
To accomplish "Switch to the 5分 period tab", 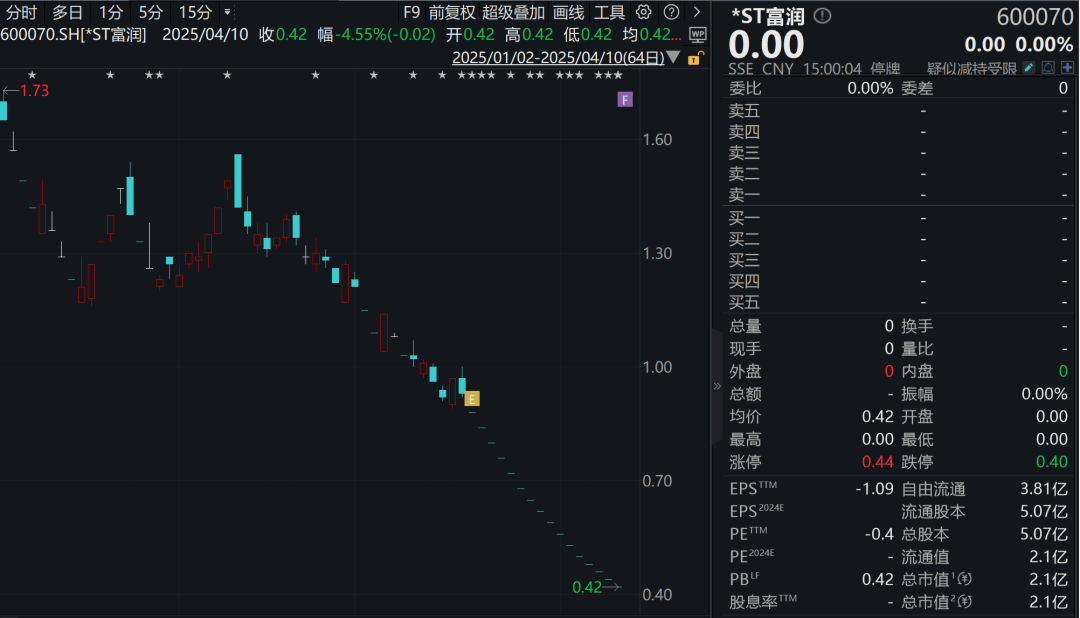I will [x=150, y=12].
